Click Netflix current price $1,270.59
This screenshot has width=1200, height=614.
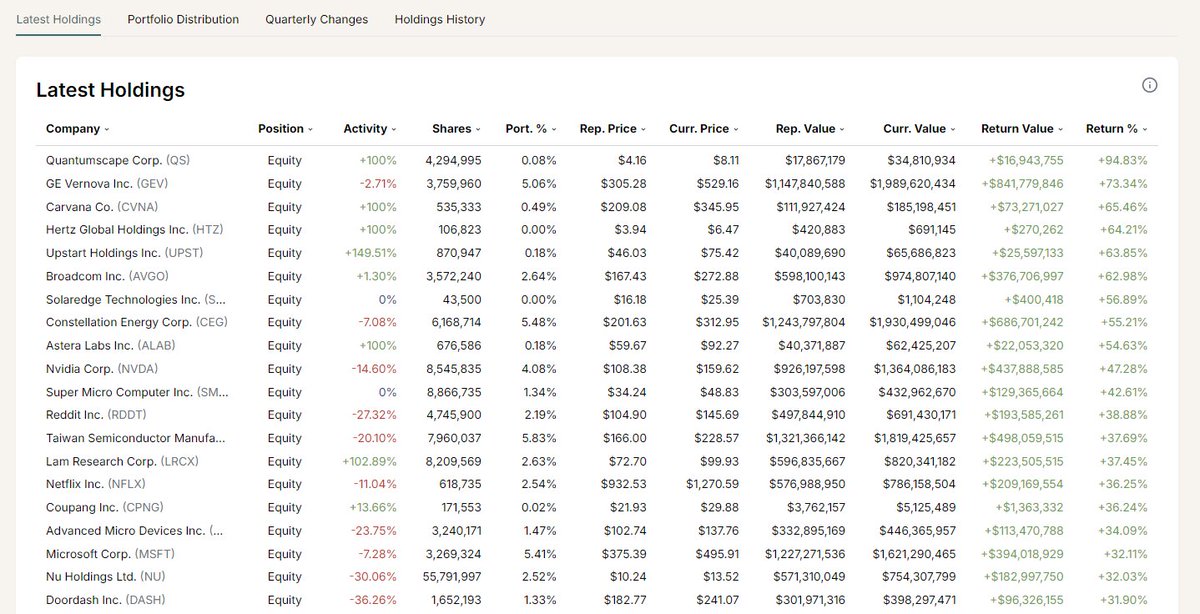pyautogui.click(x=713, y=484)
